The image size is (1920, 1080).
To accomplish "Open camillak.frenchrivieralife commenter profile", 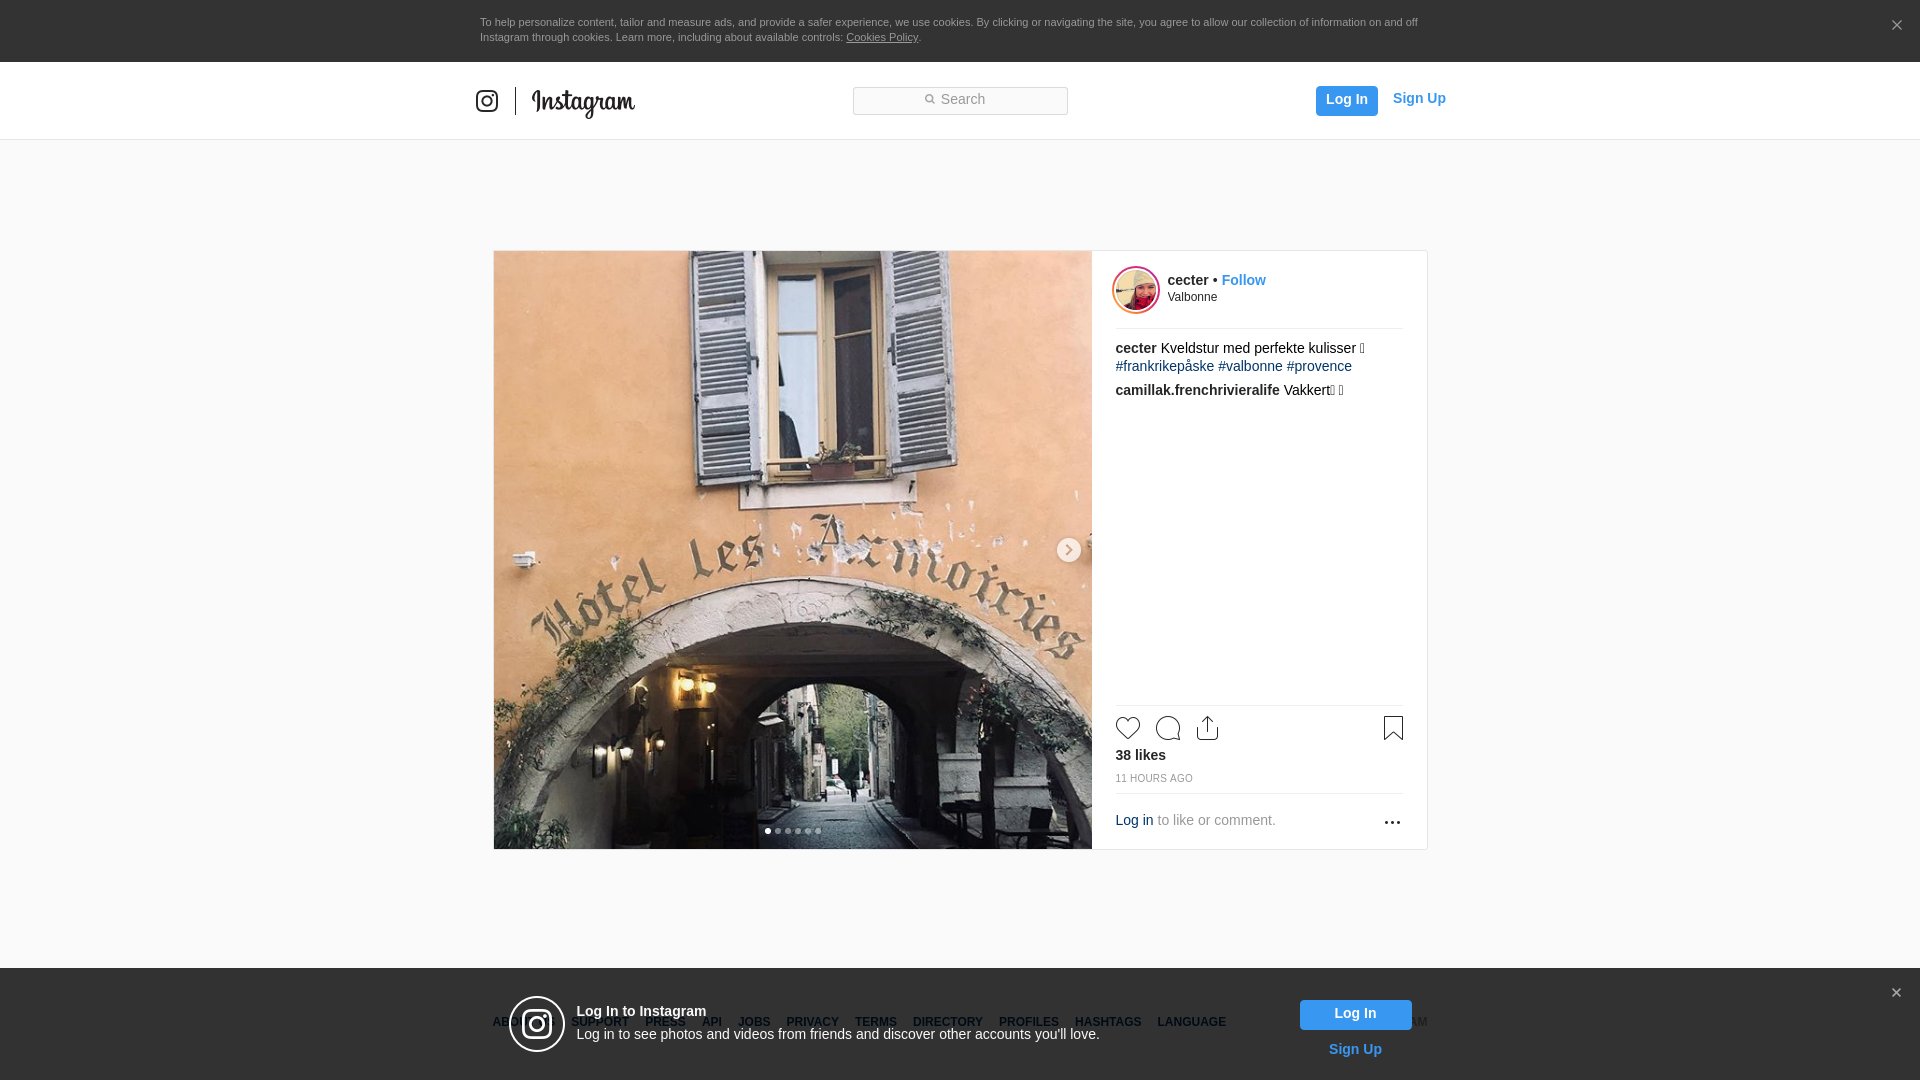I will (1197, 390).
